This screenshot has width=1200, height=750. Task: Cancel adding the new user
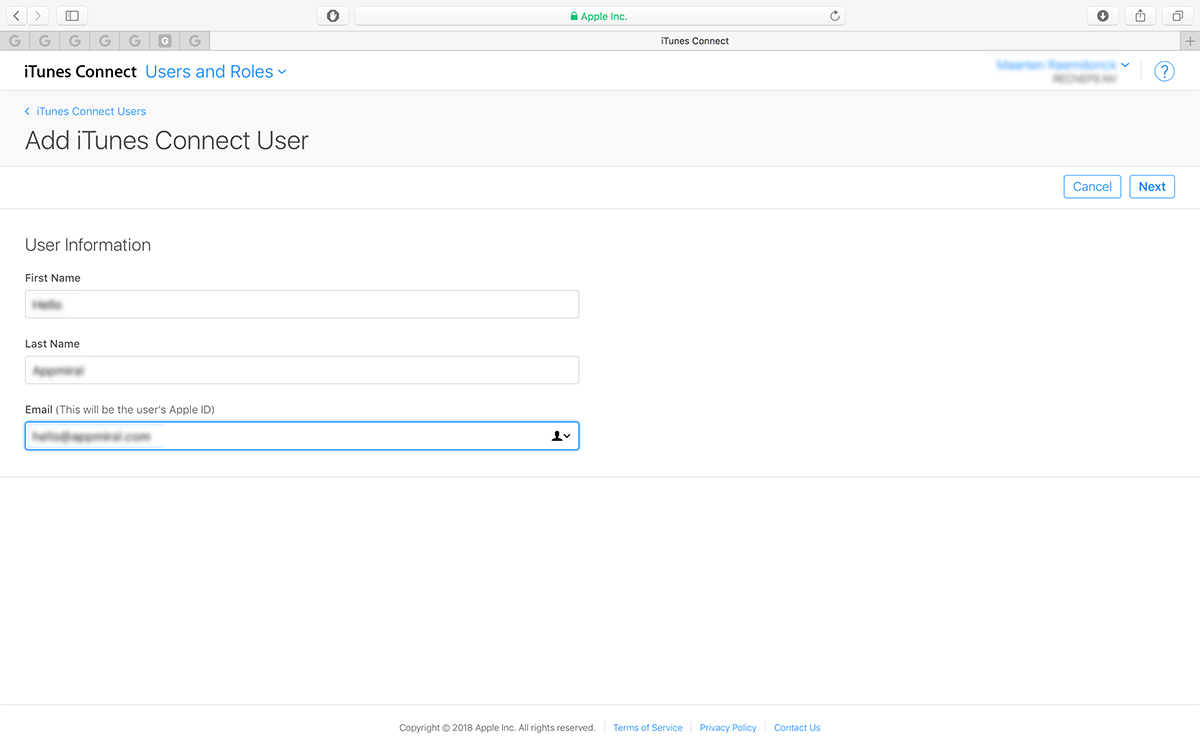(1092, 186)
